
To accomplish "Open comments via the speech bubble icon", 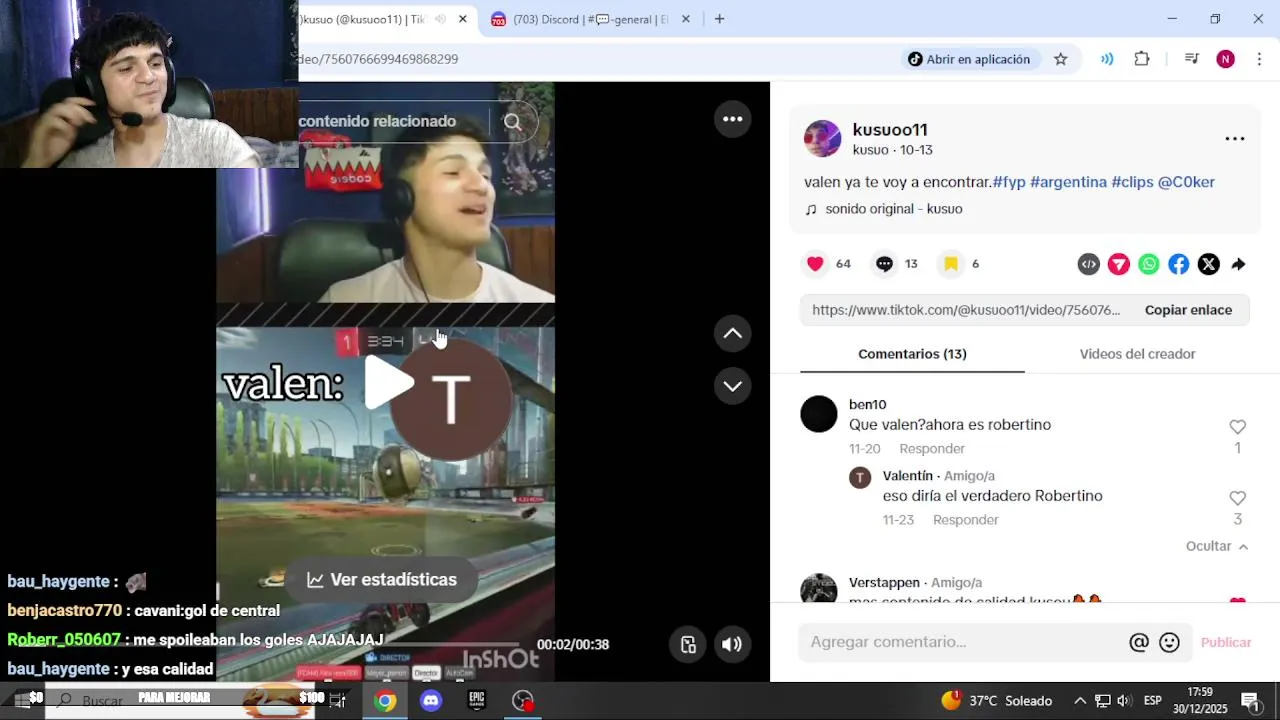I will click(884, 264).
